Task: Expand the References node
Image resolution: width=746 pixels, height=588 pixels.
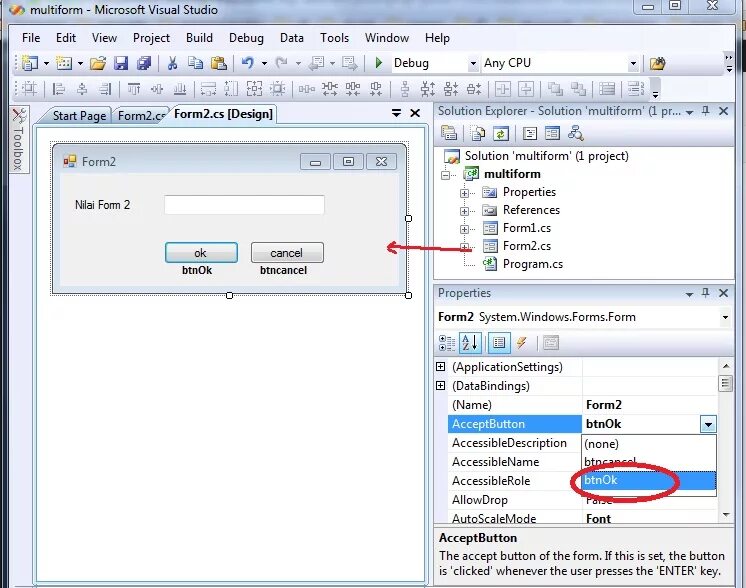Action: pos(464,211)
